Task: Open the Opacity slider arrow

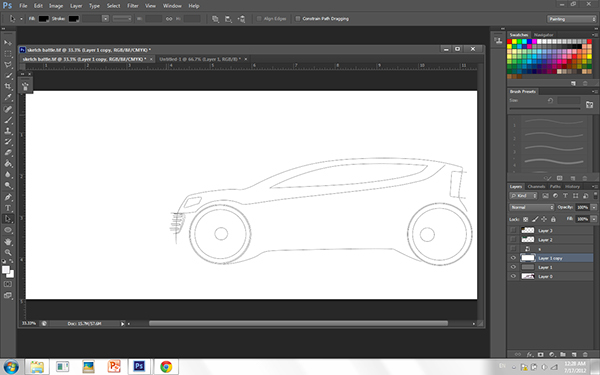Action: [x=594, y=207]
